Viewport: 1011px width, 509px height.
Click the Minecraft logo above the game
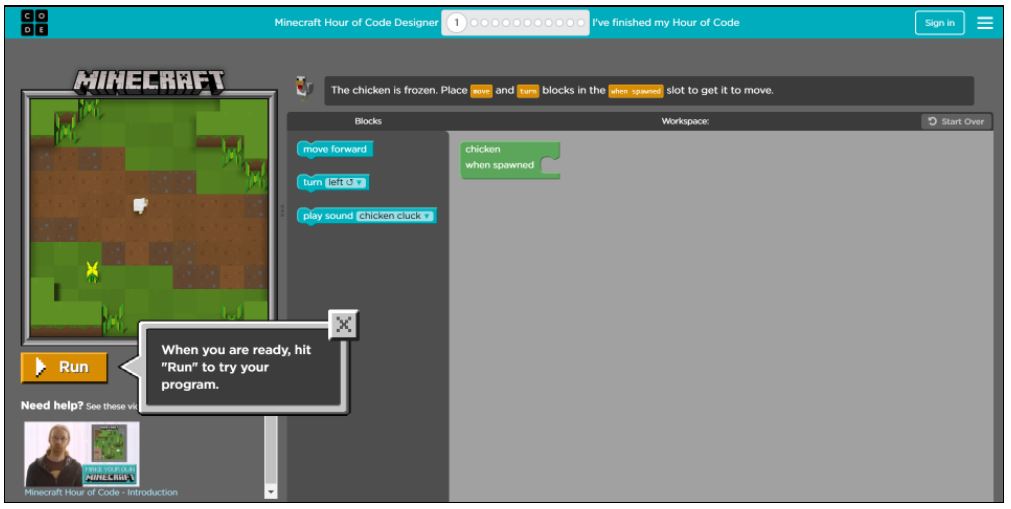point(149,81)
